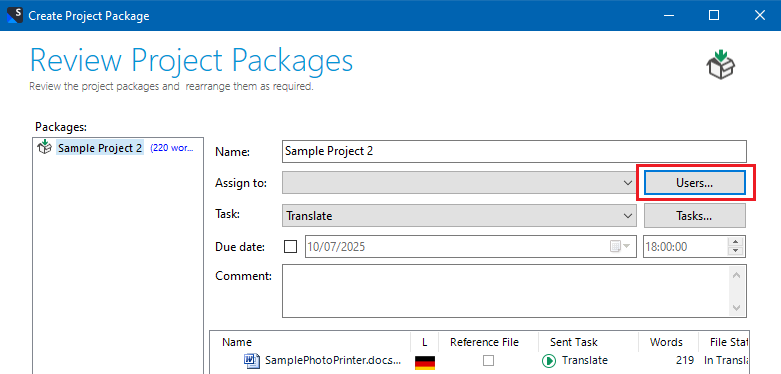Open the Assign to dropdown
Image resolution: width=781 pixels, height=374 pixels.
[628, 183]
